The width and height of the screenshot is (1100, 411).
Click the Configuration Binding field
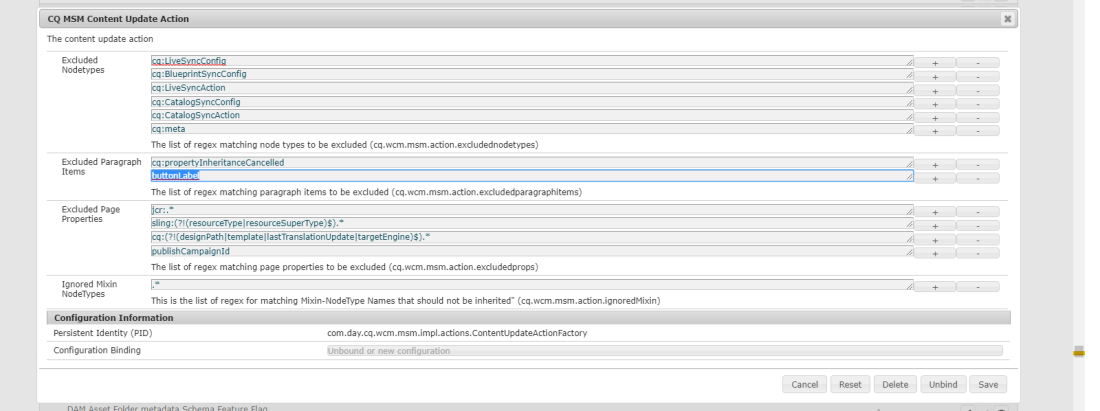coord(664,351)
